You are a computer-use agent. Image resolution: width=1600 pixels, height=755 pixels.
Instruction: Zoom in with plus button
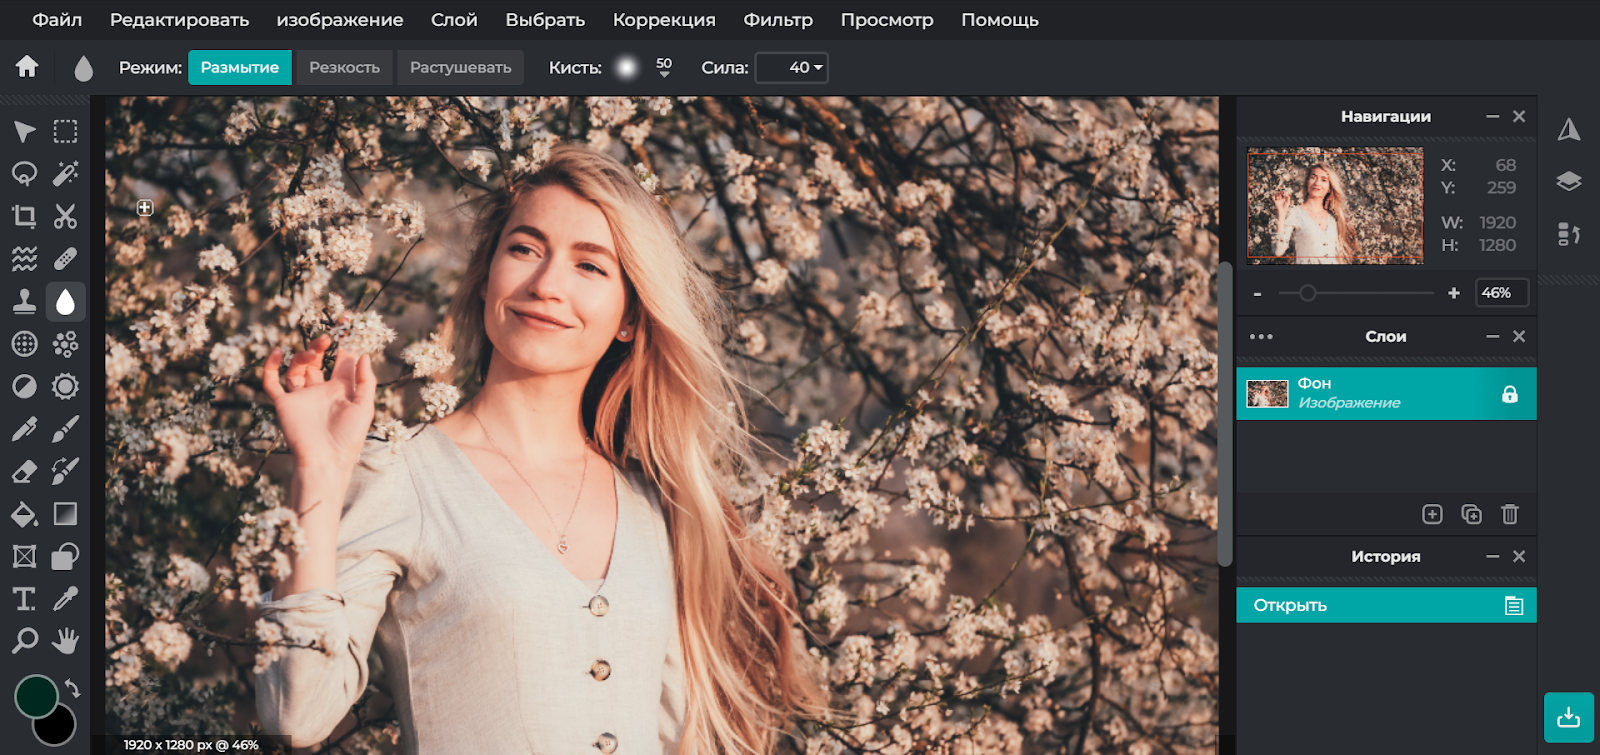[1454, 293]
